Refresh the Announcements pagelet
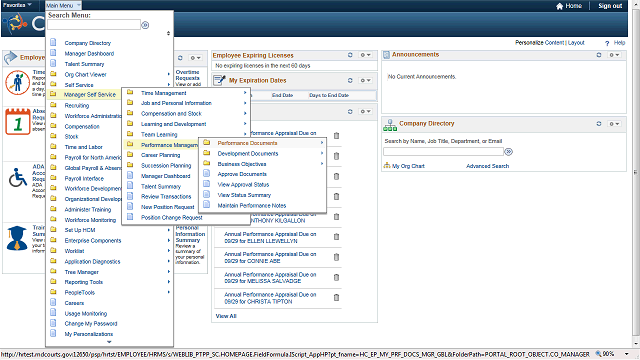The image size is (640, 360). (x=599, y=55)
